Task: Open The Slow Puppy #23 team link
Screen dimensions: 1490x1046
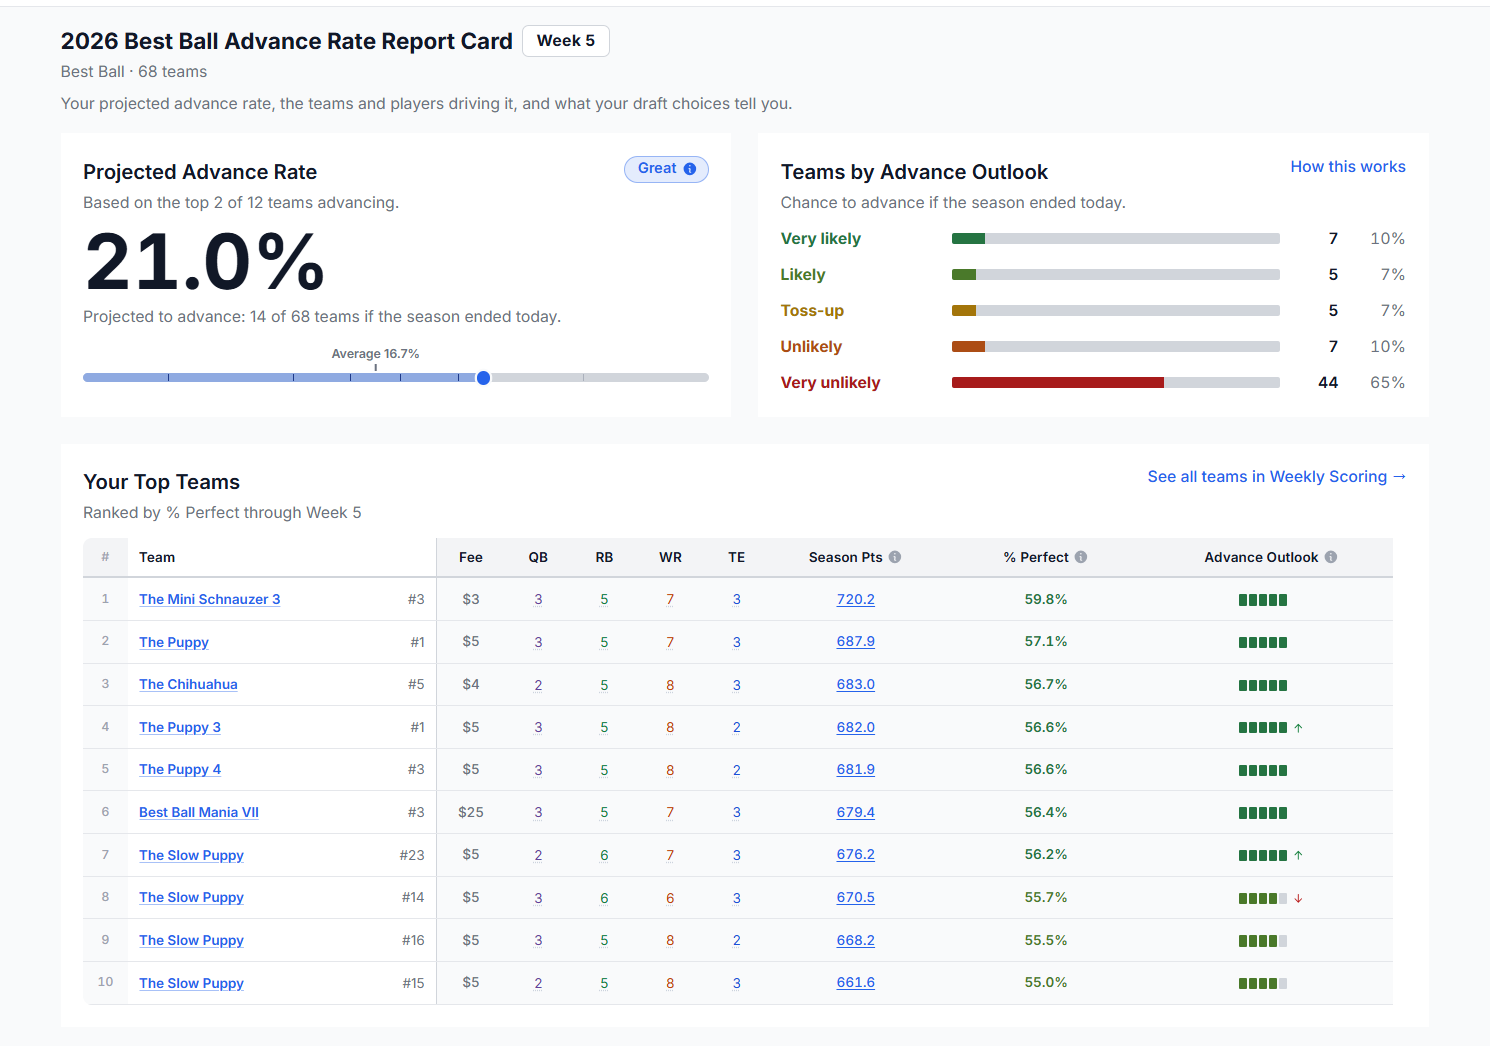Action: 191,855
